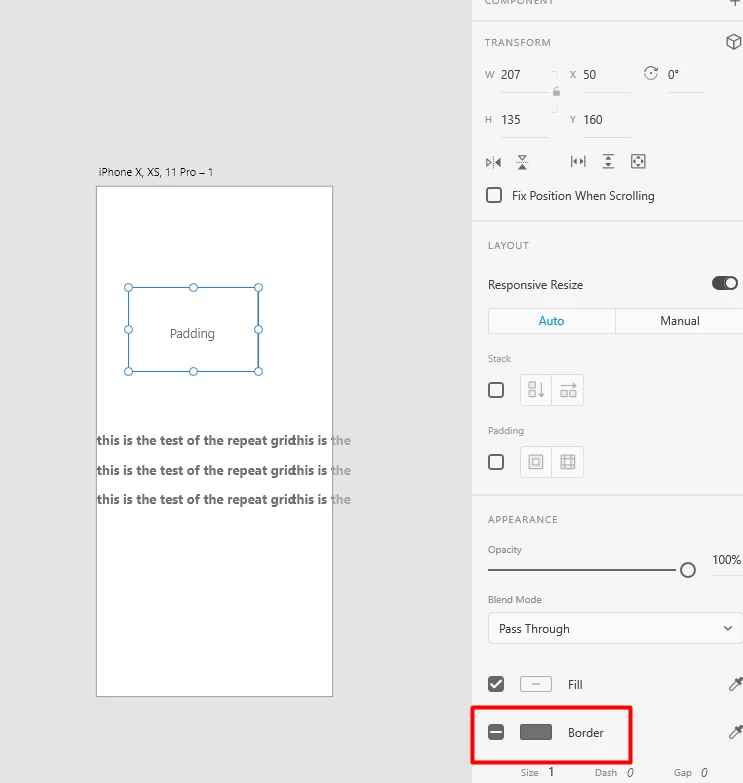Toggle fixed height constraint icon
This screenshot has width=743, height=783.
(608, 161)
